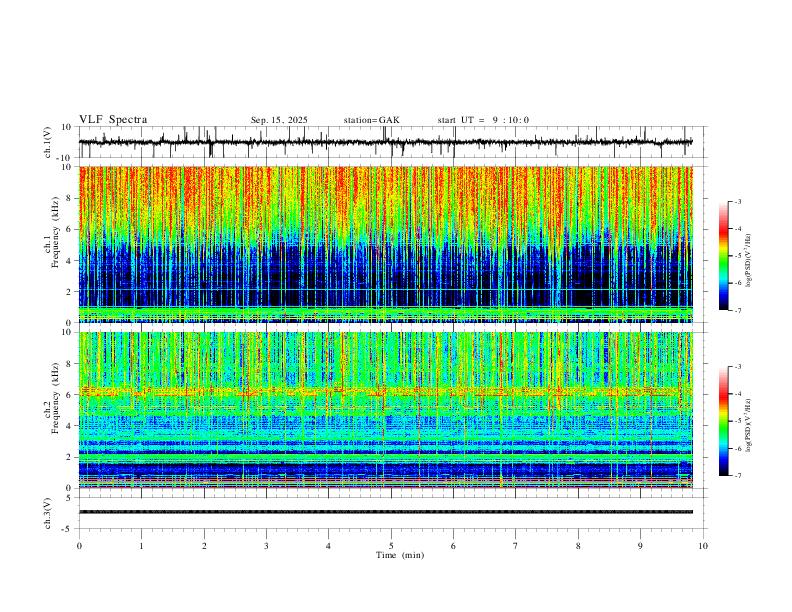Click the ch.2 log(PSD) colorbar label
Screen dimensions: 792x612
749,425
